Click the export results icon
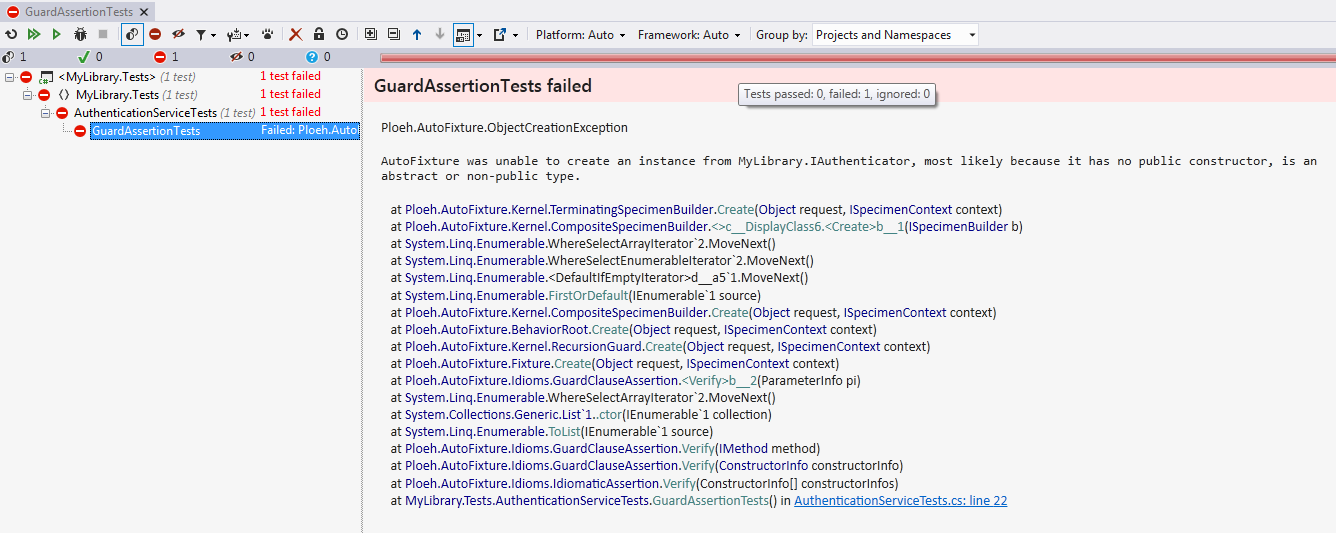 500,34
